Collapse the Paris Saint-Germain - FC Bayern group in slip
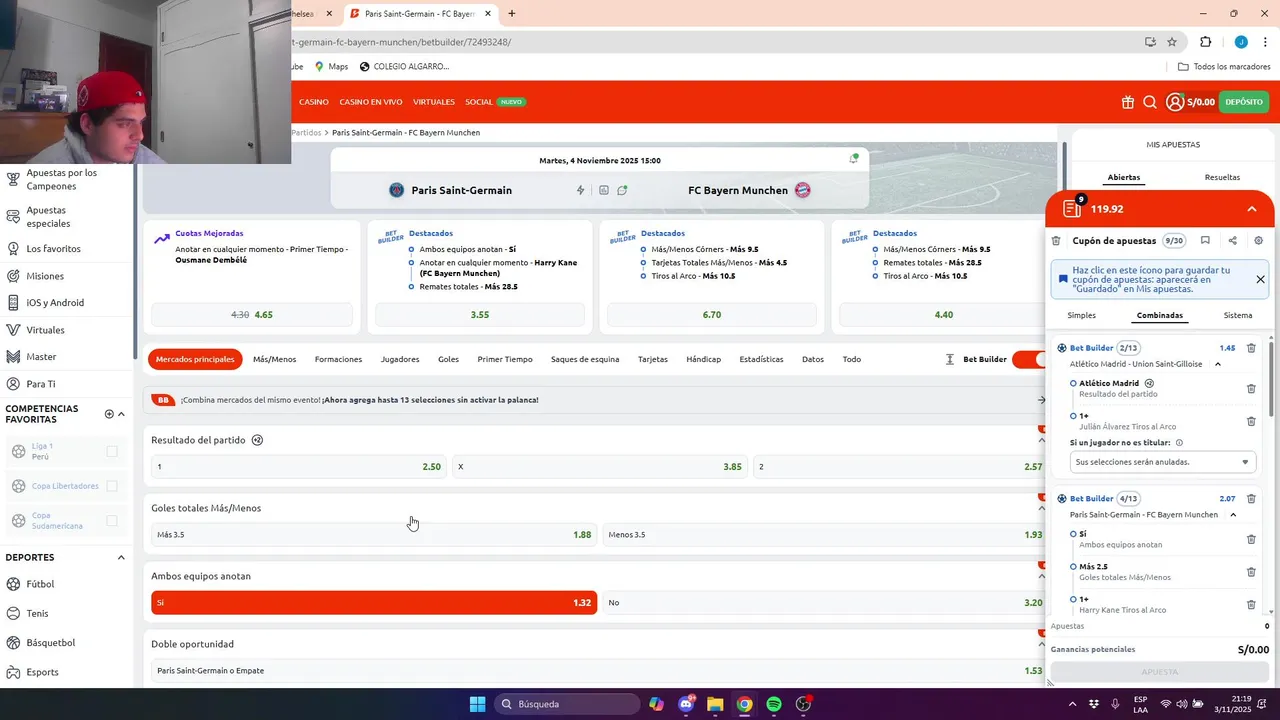Screen dimensions: 1280x720 1233,514
